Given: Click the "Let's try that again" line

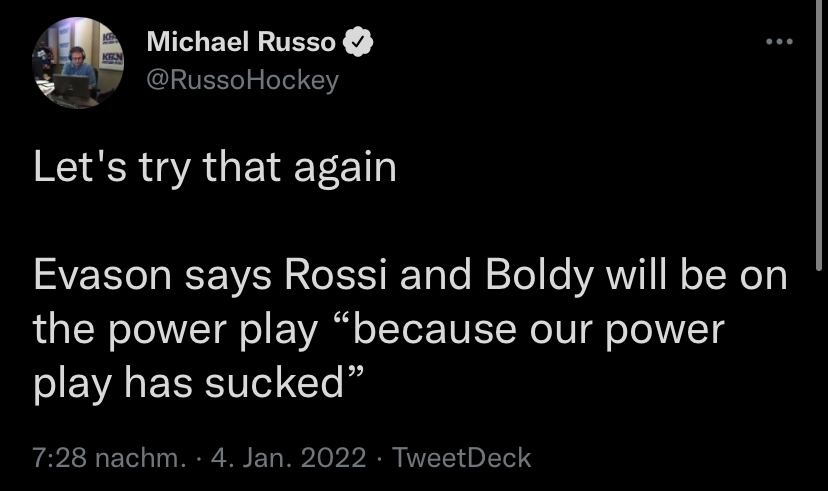Looking at the screenshot, I should tap(215, 167).
